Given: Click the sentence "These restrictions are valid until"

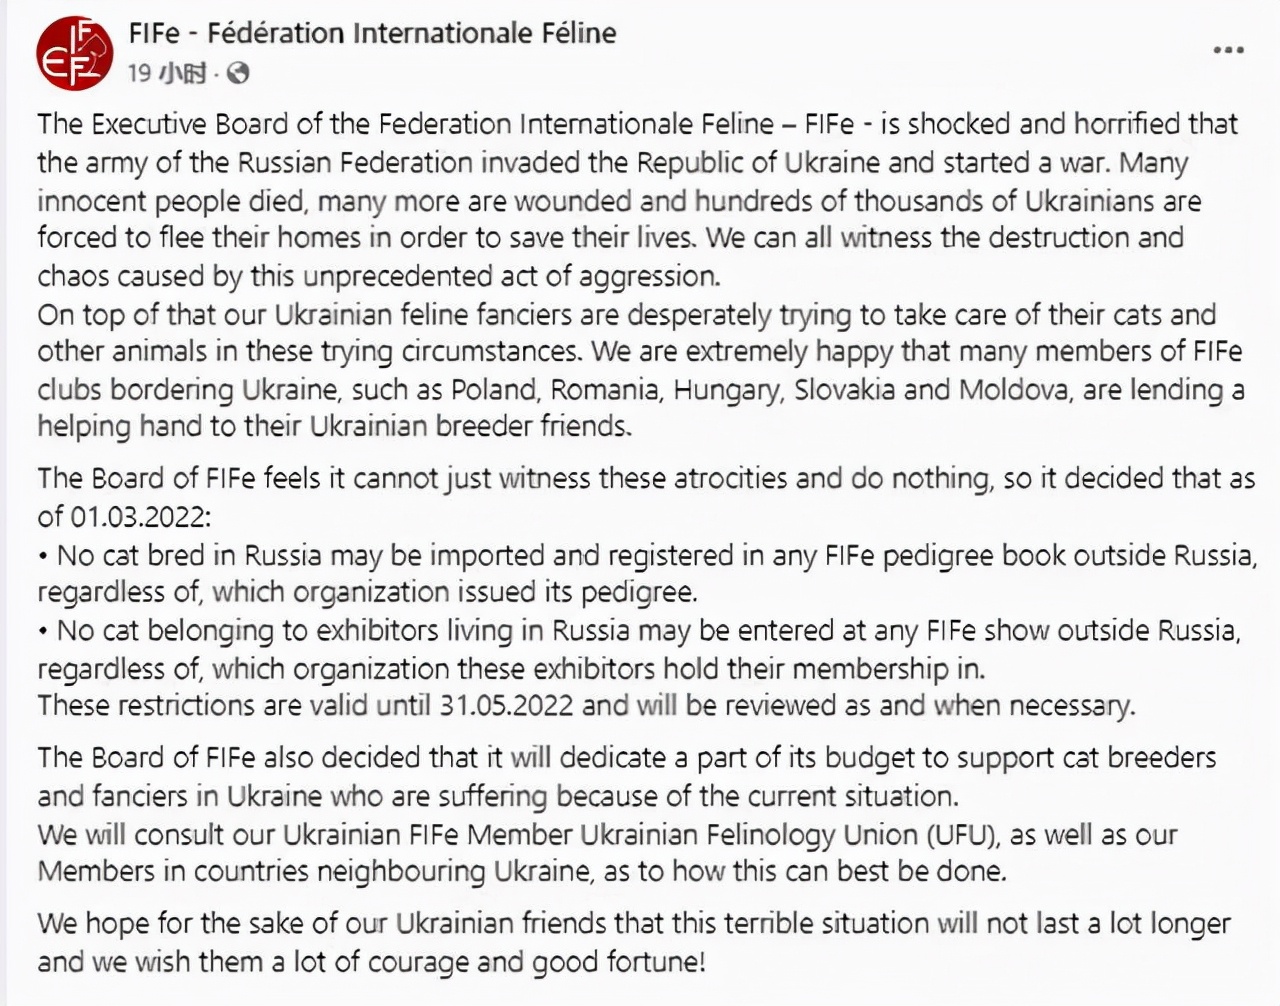Looking at the screenshot, I should tap(236, 705).
